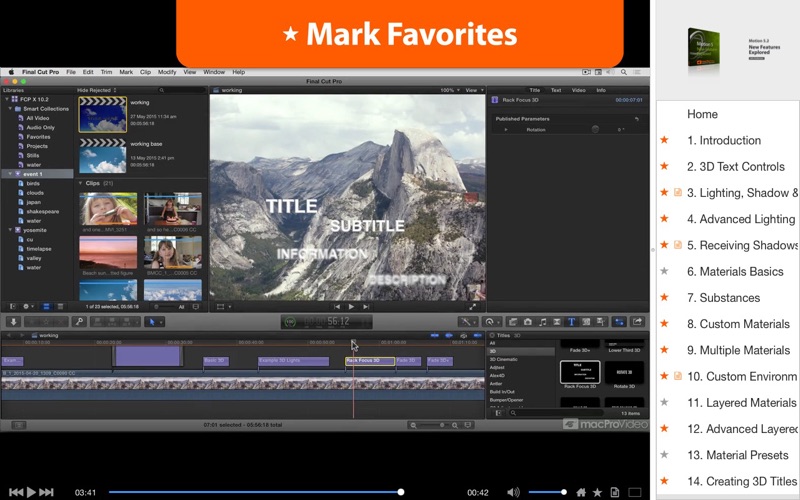Favorite chapter 11 Layered Materials star
Screen dimensions: 800x500
coord(664,402)
